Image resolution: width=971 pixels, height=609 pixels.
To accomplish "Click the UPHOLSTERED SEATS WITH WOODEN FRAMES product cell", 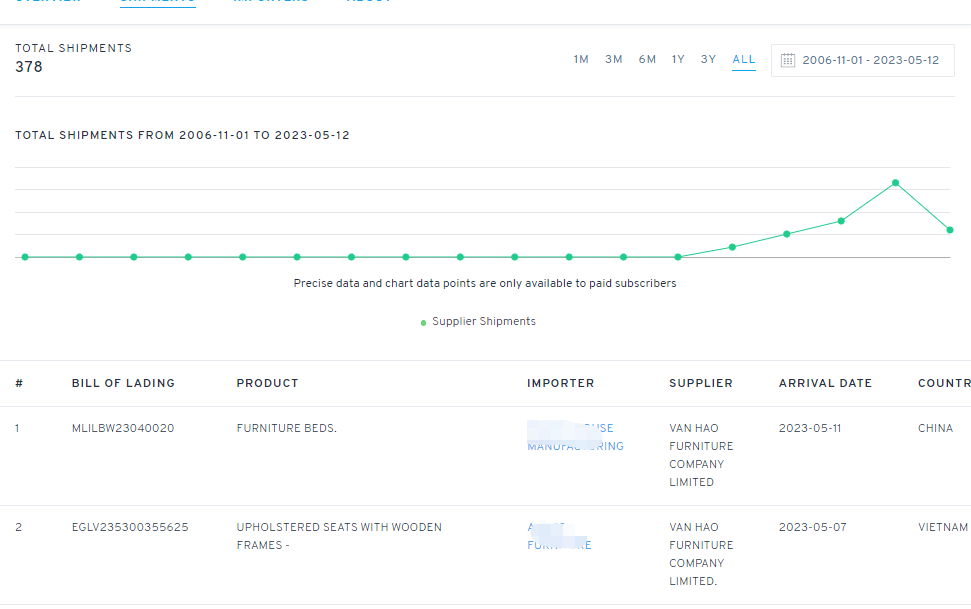I will 339,536.
